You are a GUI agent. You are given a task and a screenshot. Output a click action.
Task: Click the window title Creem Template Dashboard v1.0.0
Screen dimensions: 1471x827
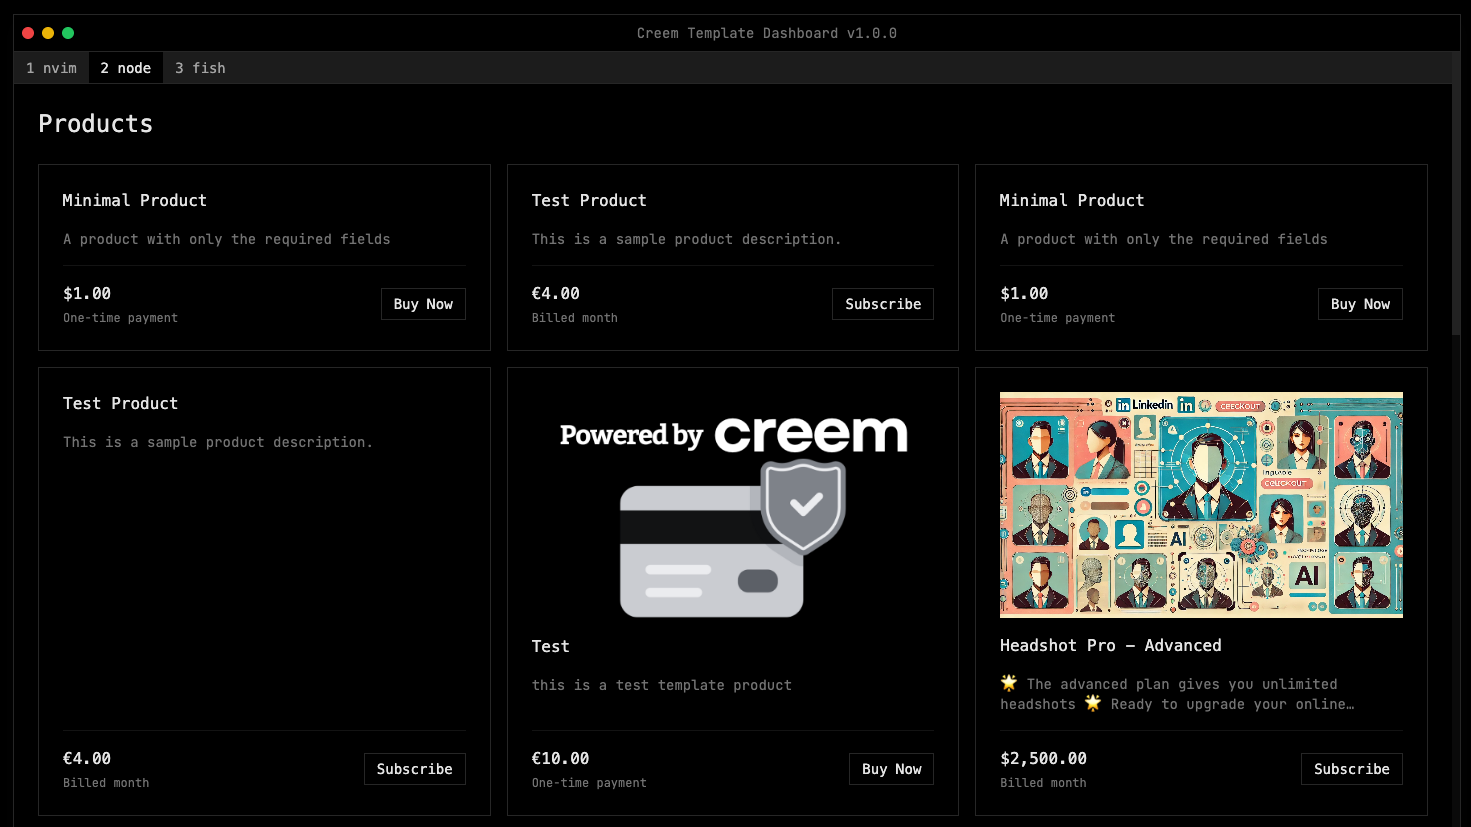pos(767,33)
